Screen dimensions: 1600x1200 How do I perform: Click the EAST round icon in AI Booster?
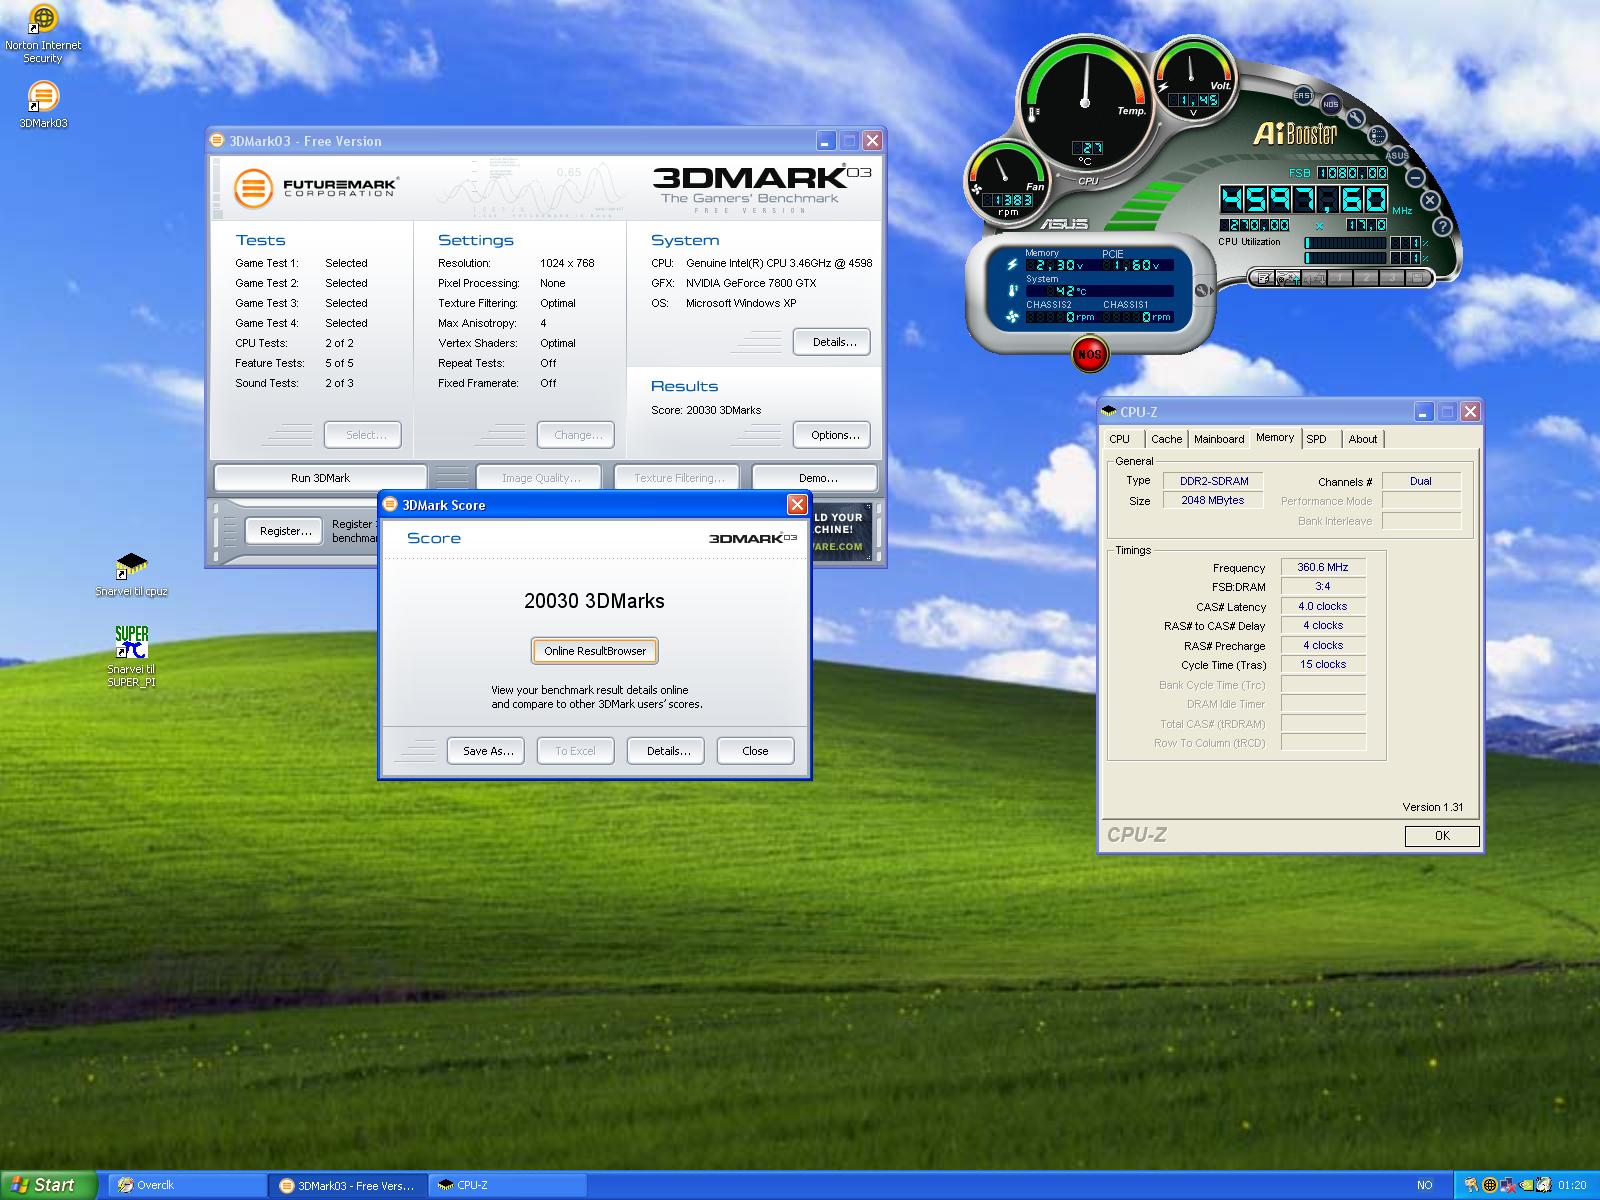1303,96
